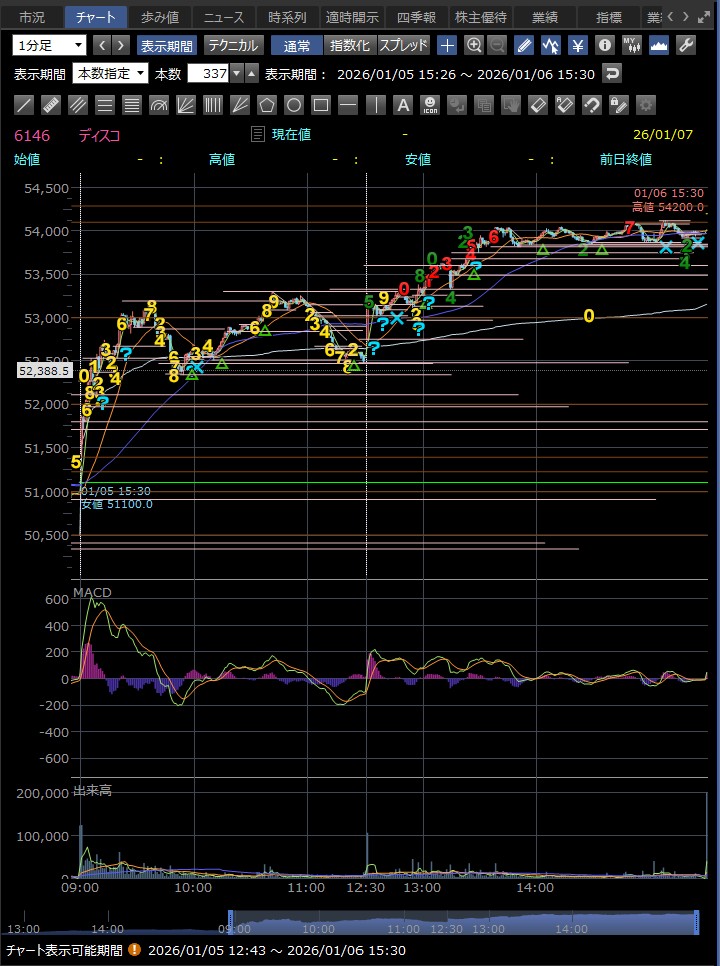This screenshot has height=966, width=720.
Task: Toggle スプレッド display mode
Action: coord(403,45)
